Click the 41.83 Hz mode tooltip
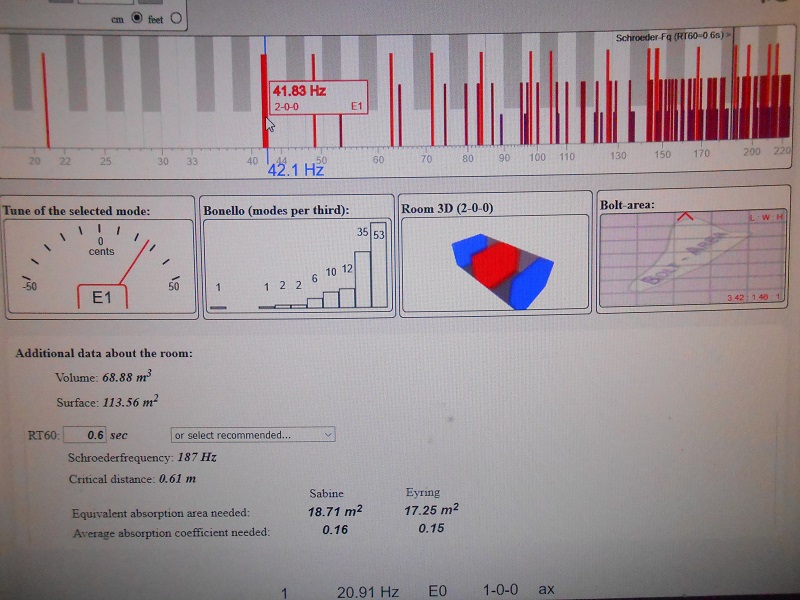This screenshot has height=600, width=800. pyautogui.click(x=318, y=97)
